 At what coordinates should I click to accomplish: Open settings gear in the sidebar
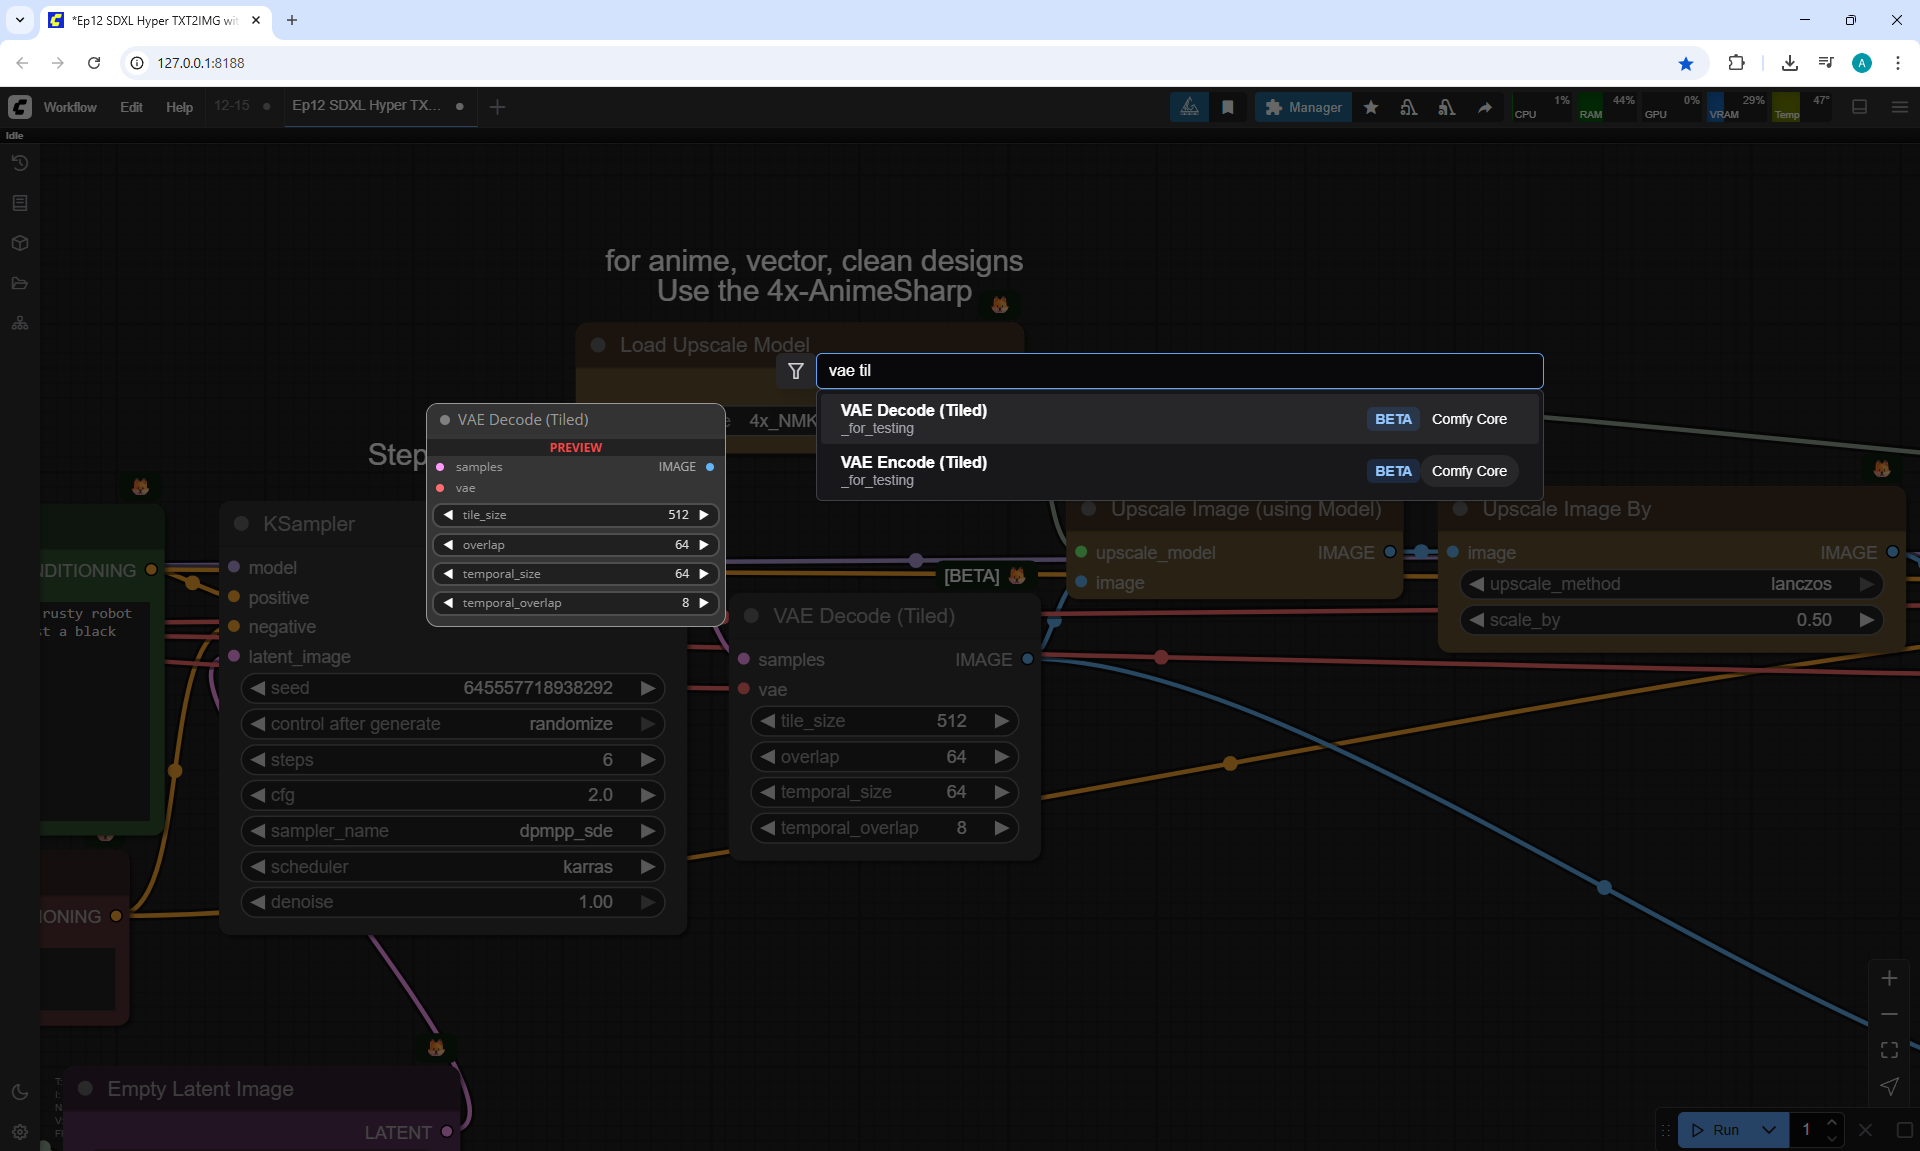pos(20,1132)
